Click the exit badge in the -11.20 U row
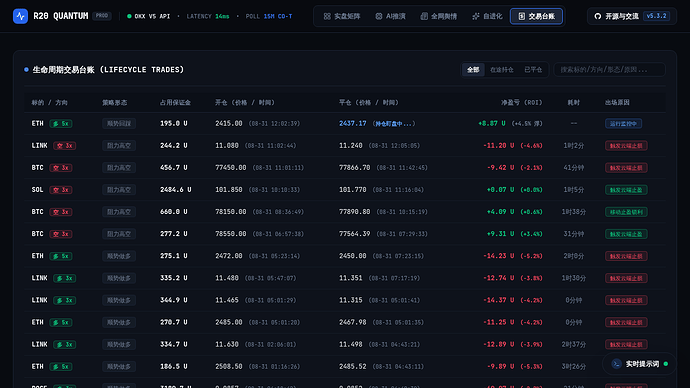Viewport: 690px width, 388px height. (x=626, y=146)
